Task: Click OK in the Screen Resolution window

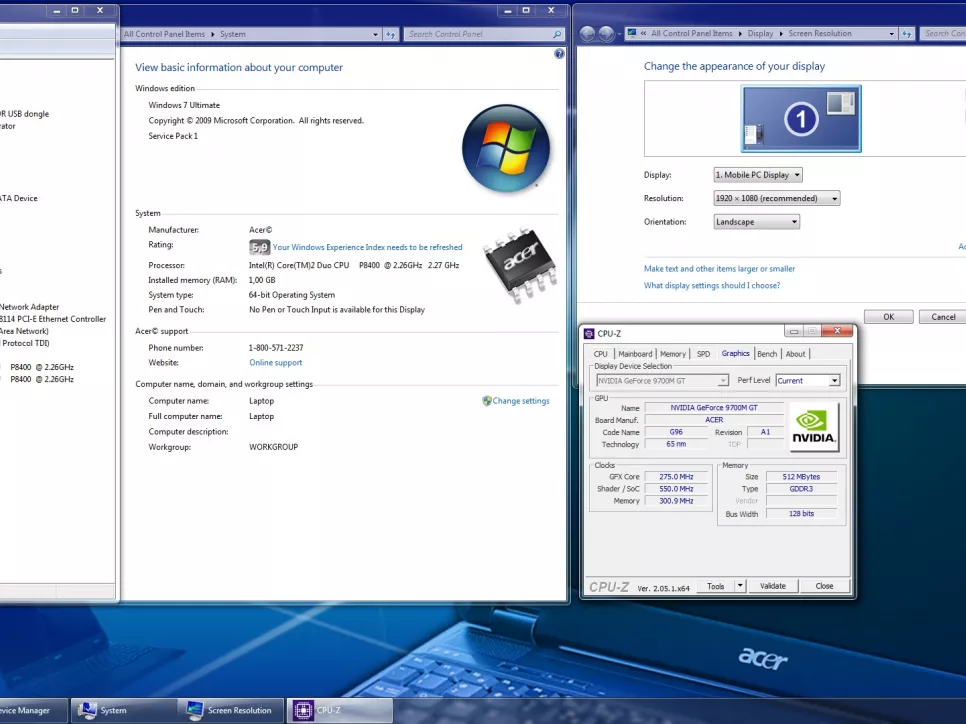Action: 888,317
